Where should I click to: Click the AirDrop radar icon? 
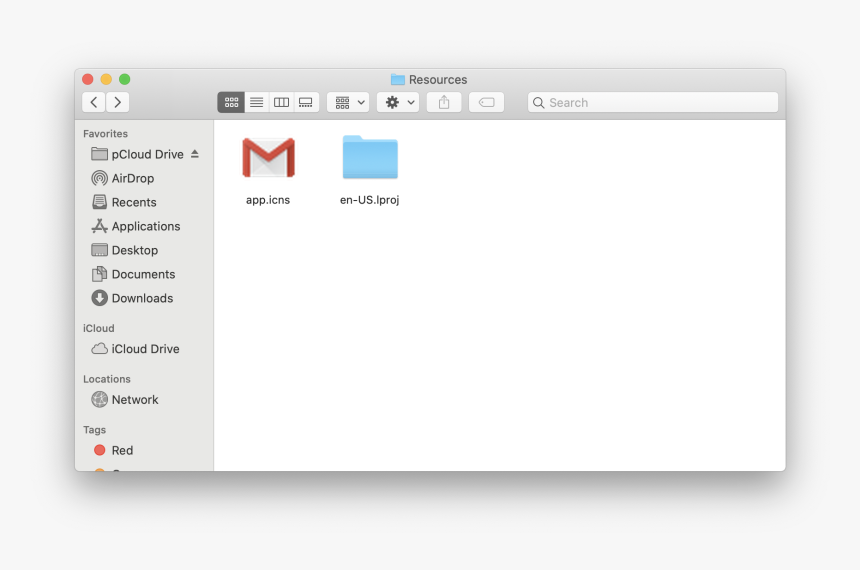point(99,178)
